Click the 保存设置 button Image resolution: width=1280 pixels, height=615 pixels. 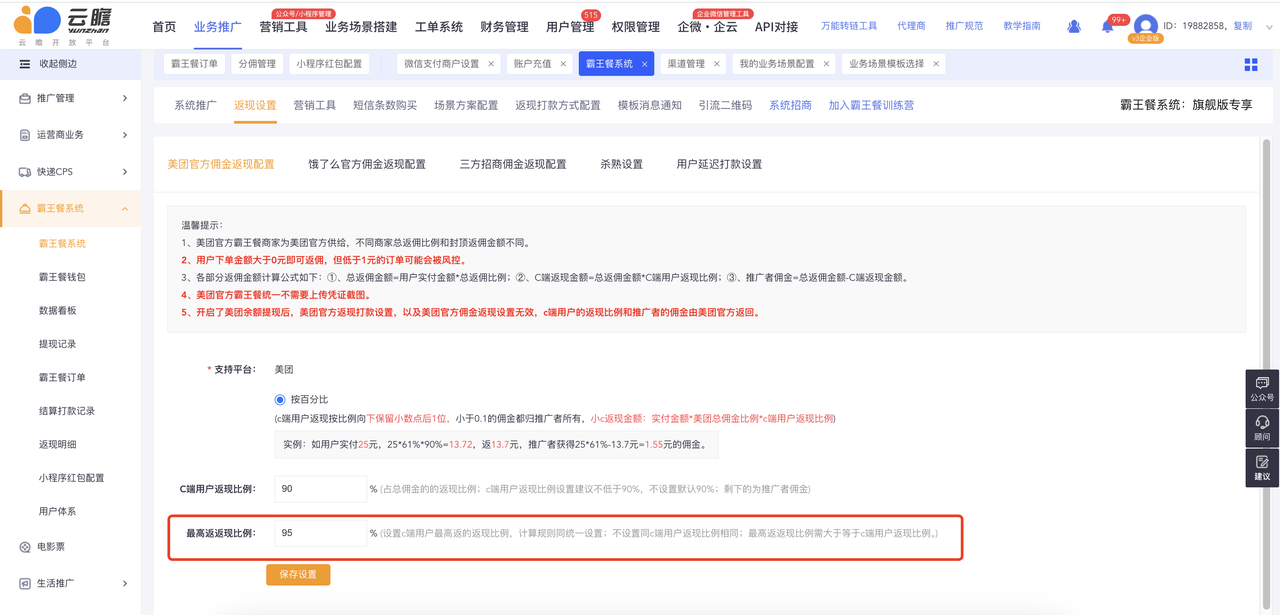pyautogui.click(x=298, y=575)
